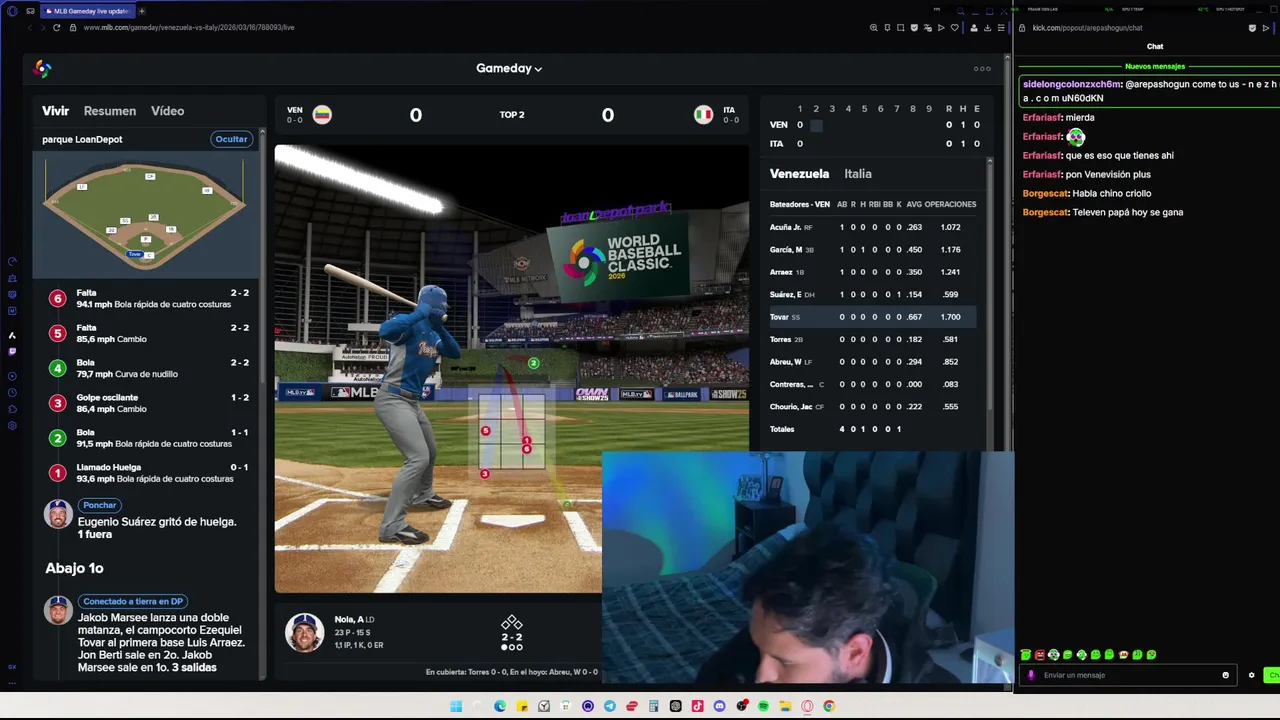Click username sidelongcolonzxch6m in chat
1280x720 pixels.
1072,84
